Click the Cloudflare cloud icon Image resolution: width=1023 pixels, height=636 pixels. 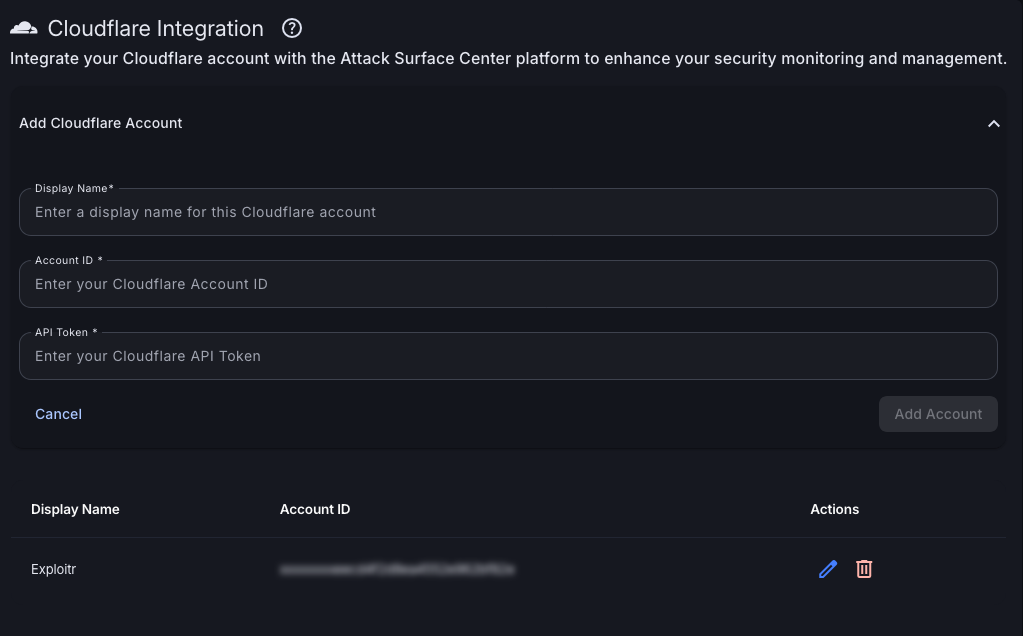pos(22,28)
